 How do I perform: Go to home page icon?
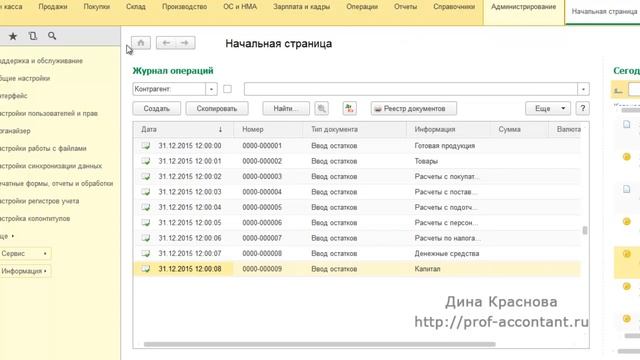pyautogui.click(x=141, y=43)
